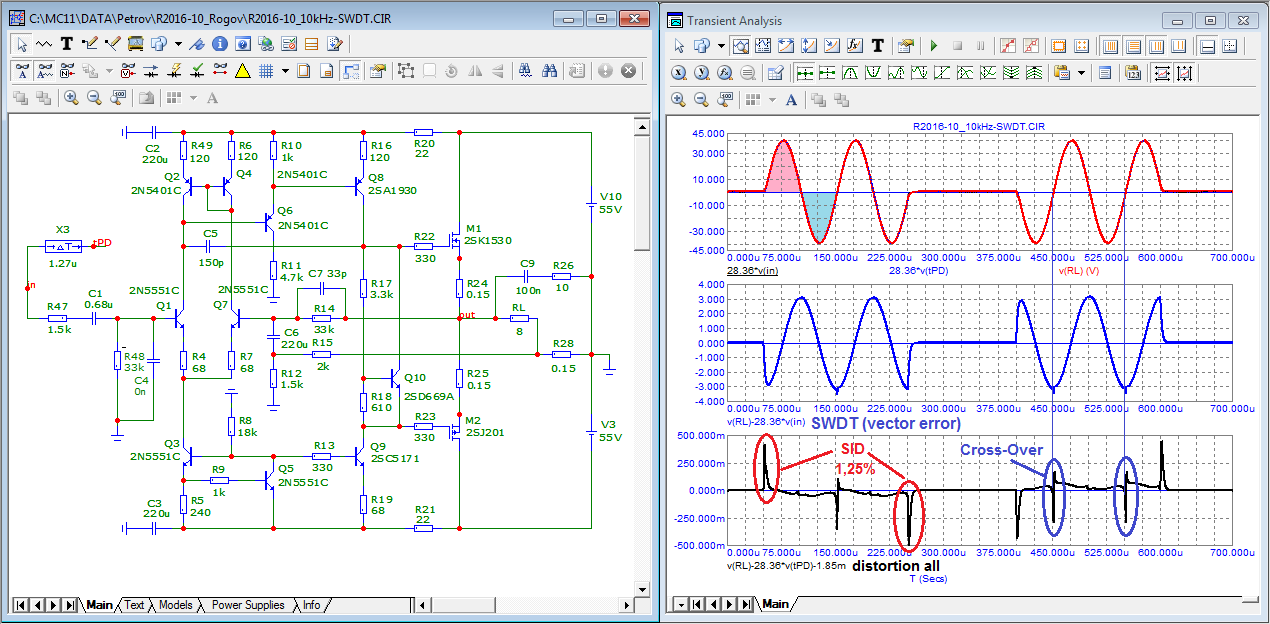Image resolution: width=1270 pixels, height=624 pixels.
Task: Select the Text tool in schematic toolbar
Action: [67, 44]
